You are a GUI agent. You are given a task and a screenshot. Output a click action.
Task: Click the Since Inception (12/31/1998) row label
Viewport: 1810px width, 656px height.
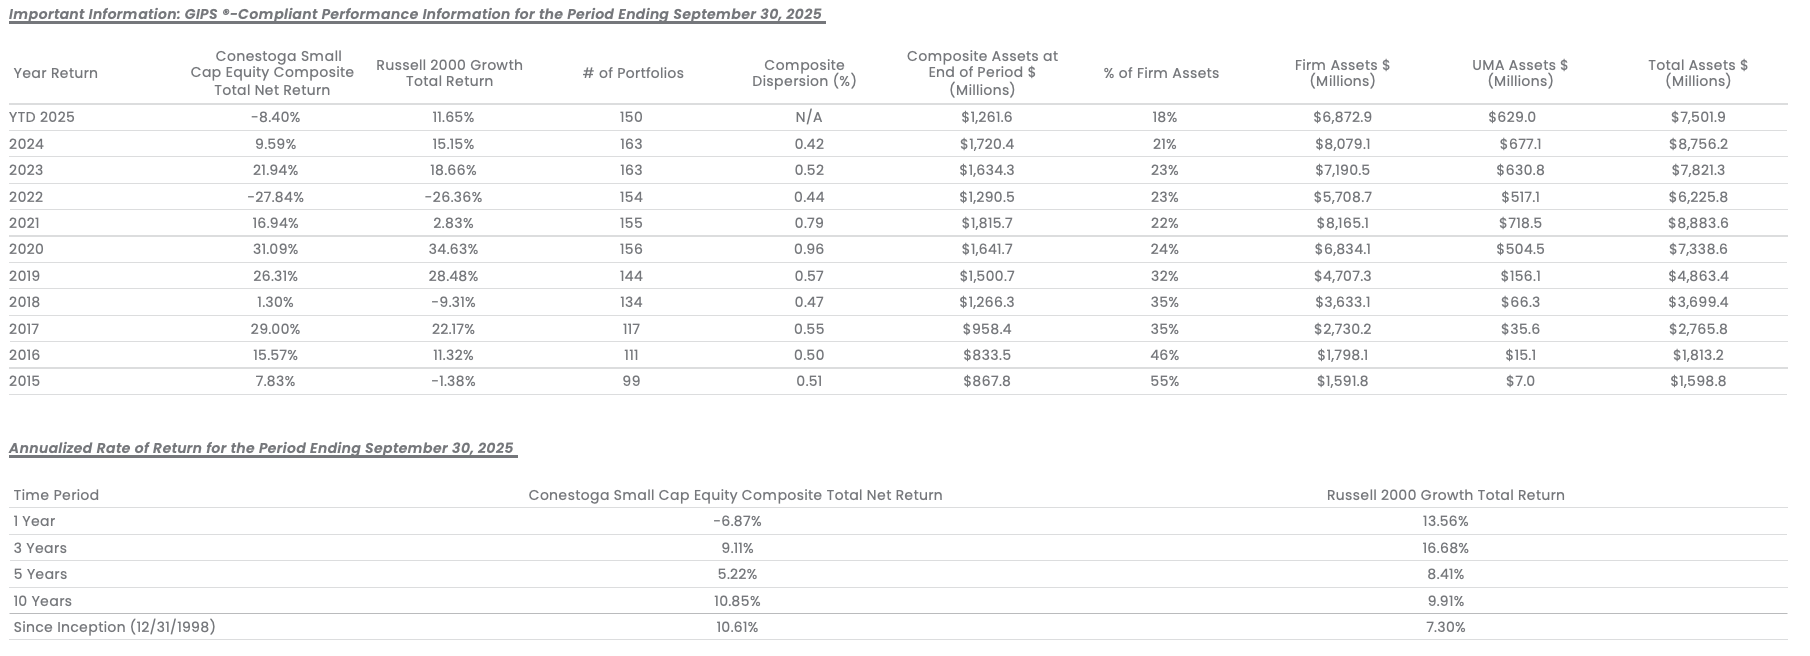[114, 627]
